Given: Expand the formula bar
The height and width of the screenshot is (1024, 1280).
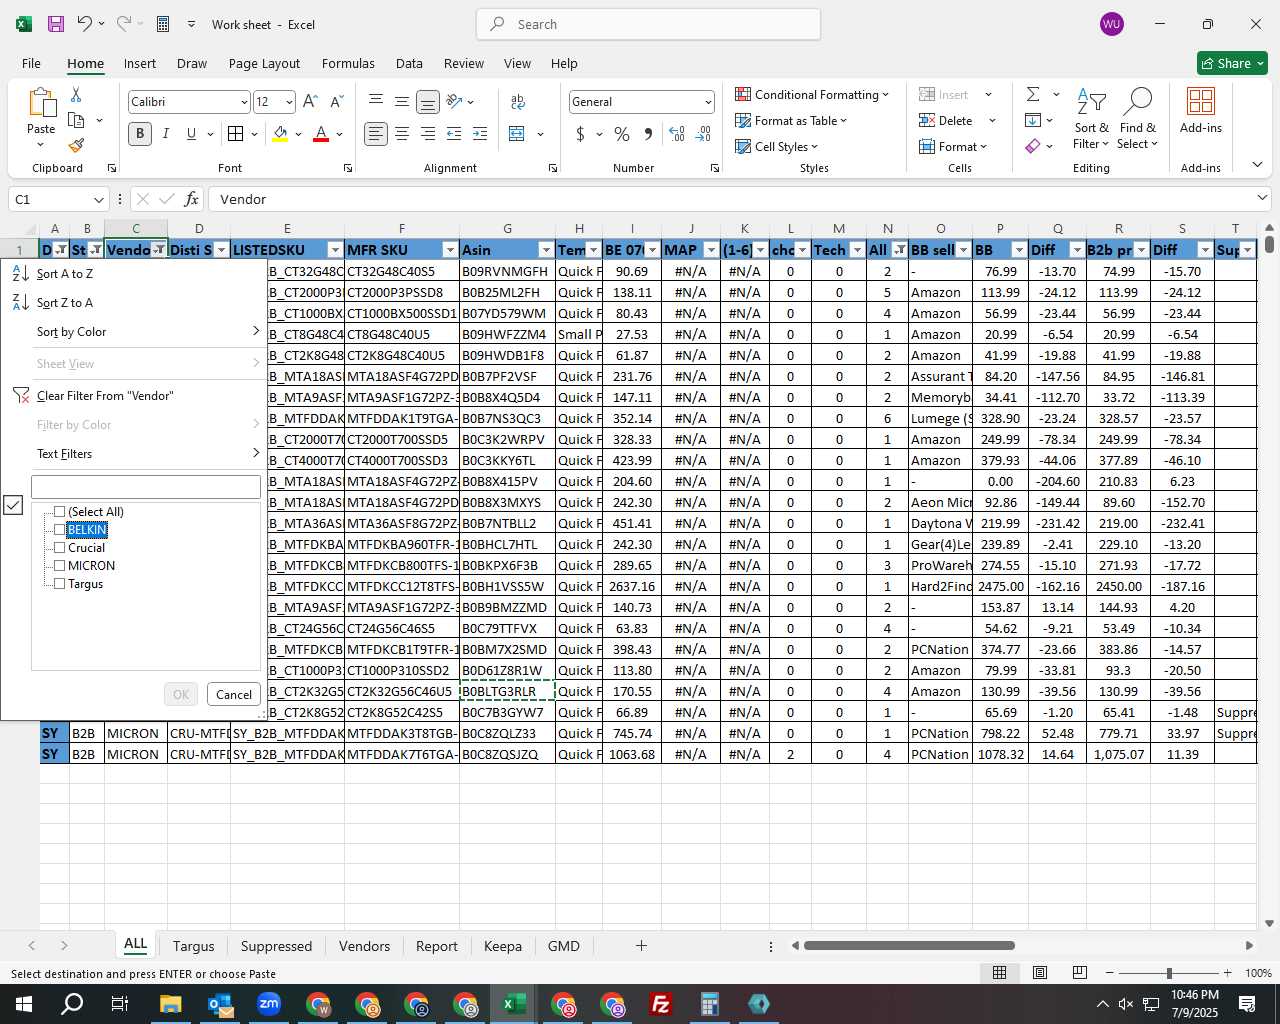Looking at the screenshot, I should (1262, 198).
